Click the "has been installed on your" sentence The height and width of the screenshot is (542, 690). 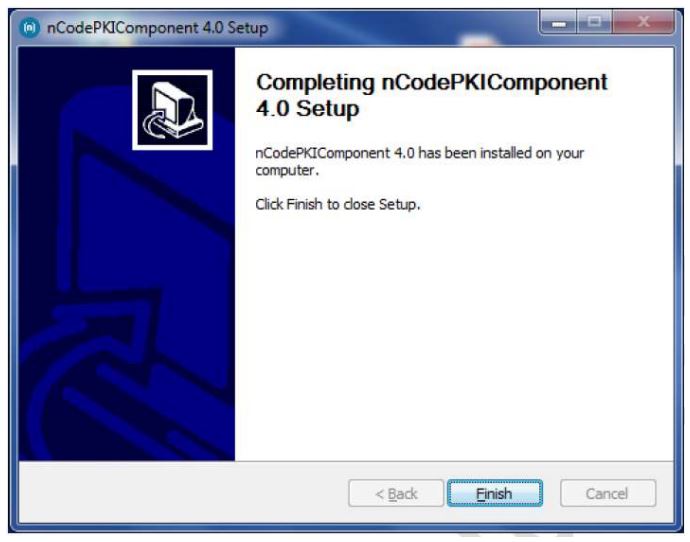pyautogui.click(x=501, y=153)
